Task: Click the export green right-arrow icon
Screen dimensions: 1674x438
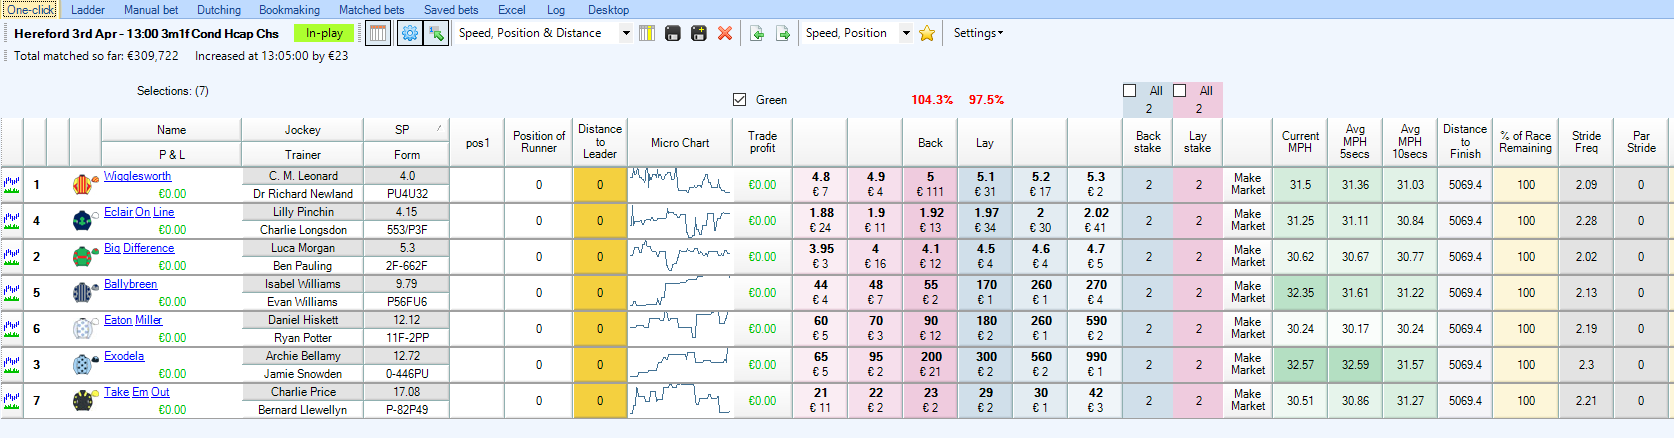Action: [x=783, y=33]
